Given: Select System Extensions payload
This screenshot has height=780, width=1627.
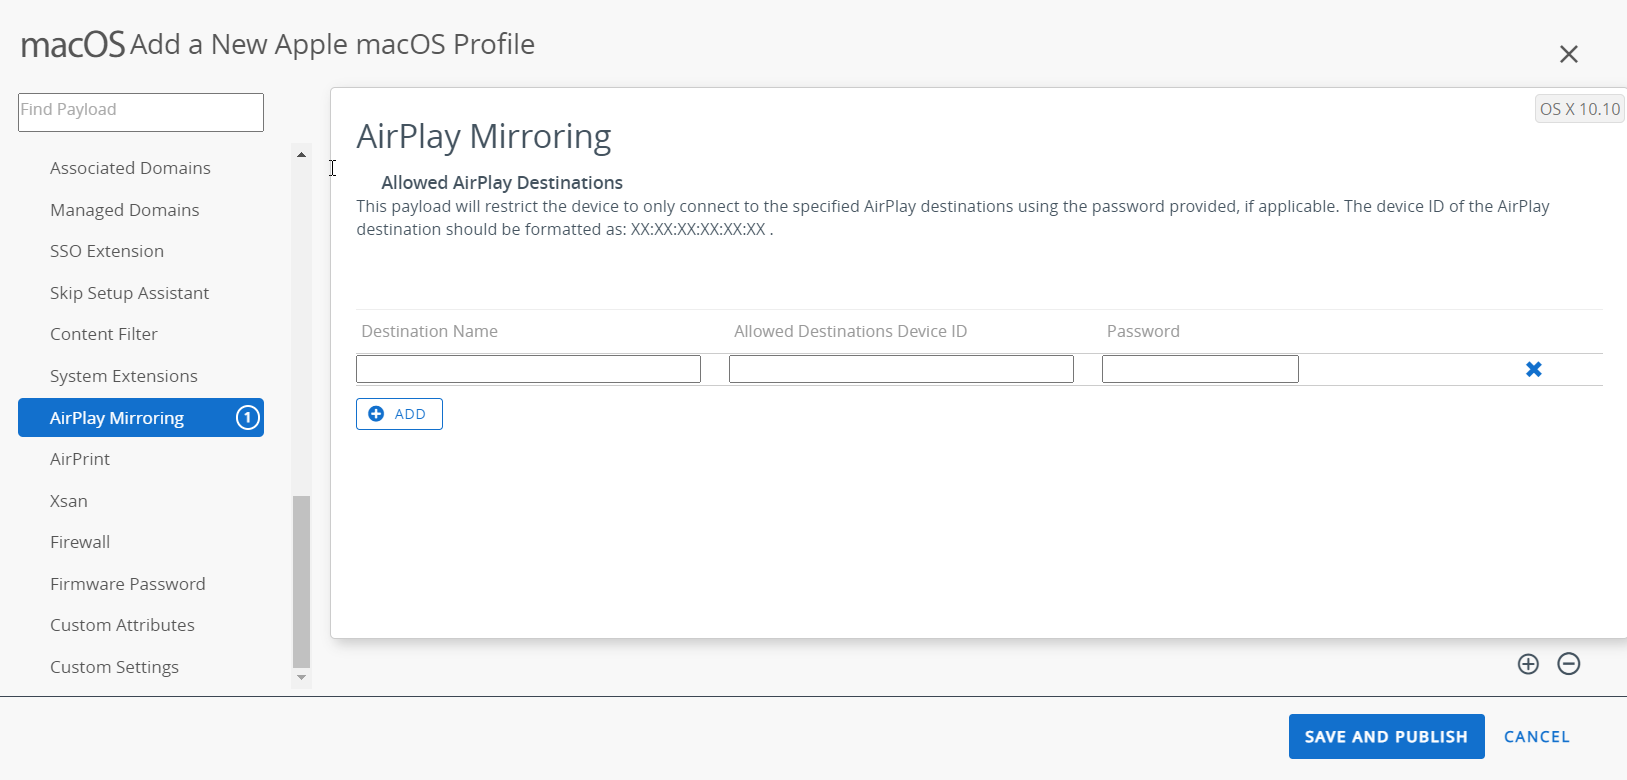Looking at the screenshot, I should [x=124, y=376].
